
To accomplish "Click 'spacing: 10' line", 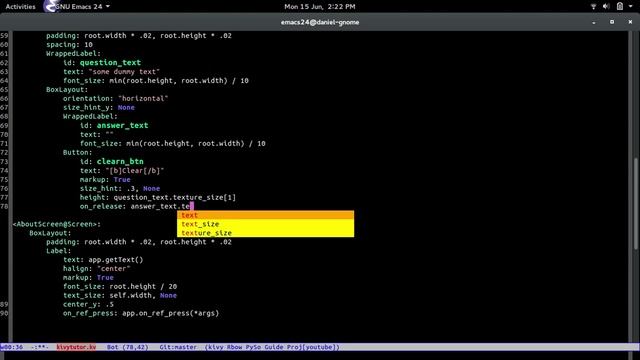I will point(69,44).
